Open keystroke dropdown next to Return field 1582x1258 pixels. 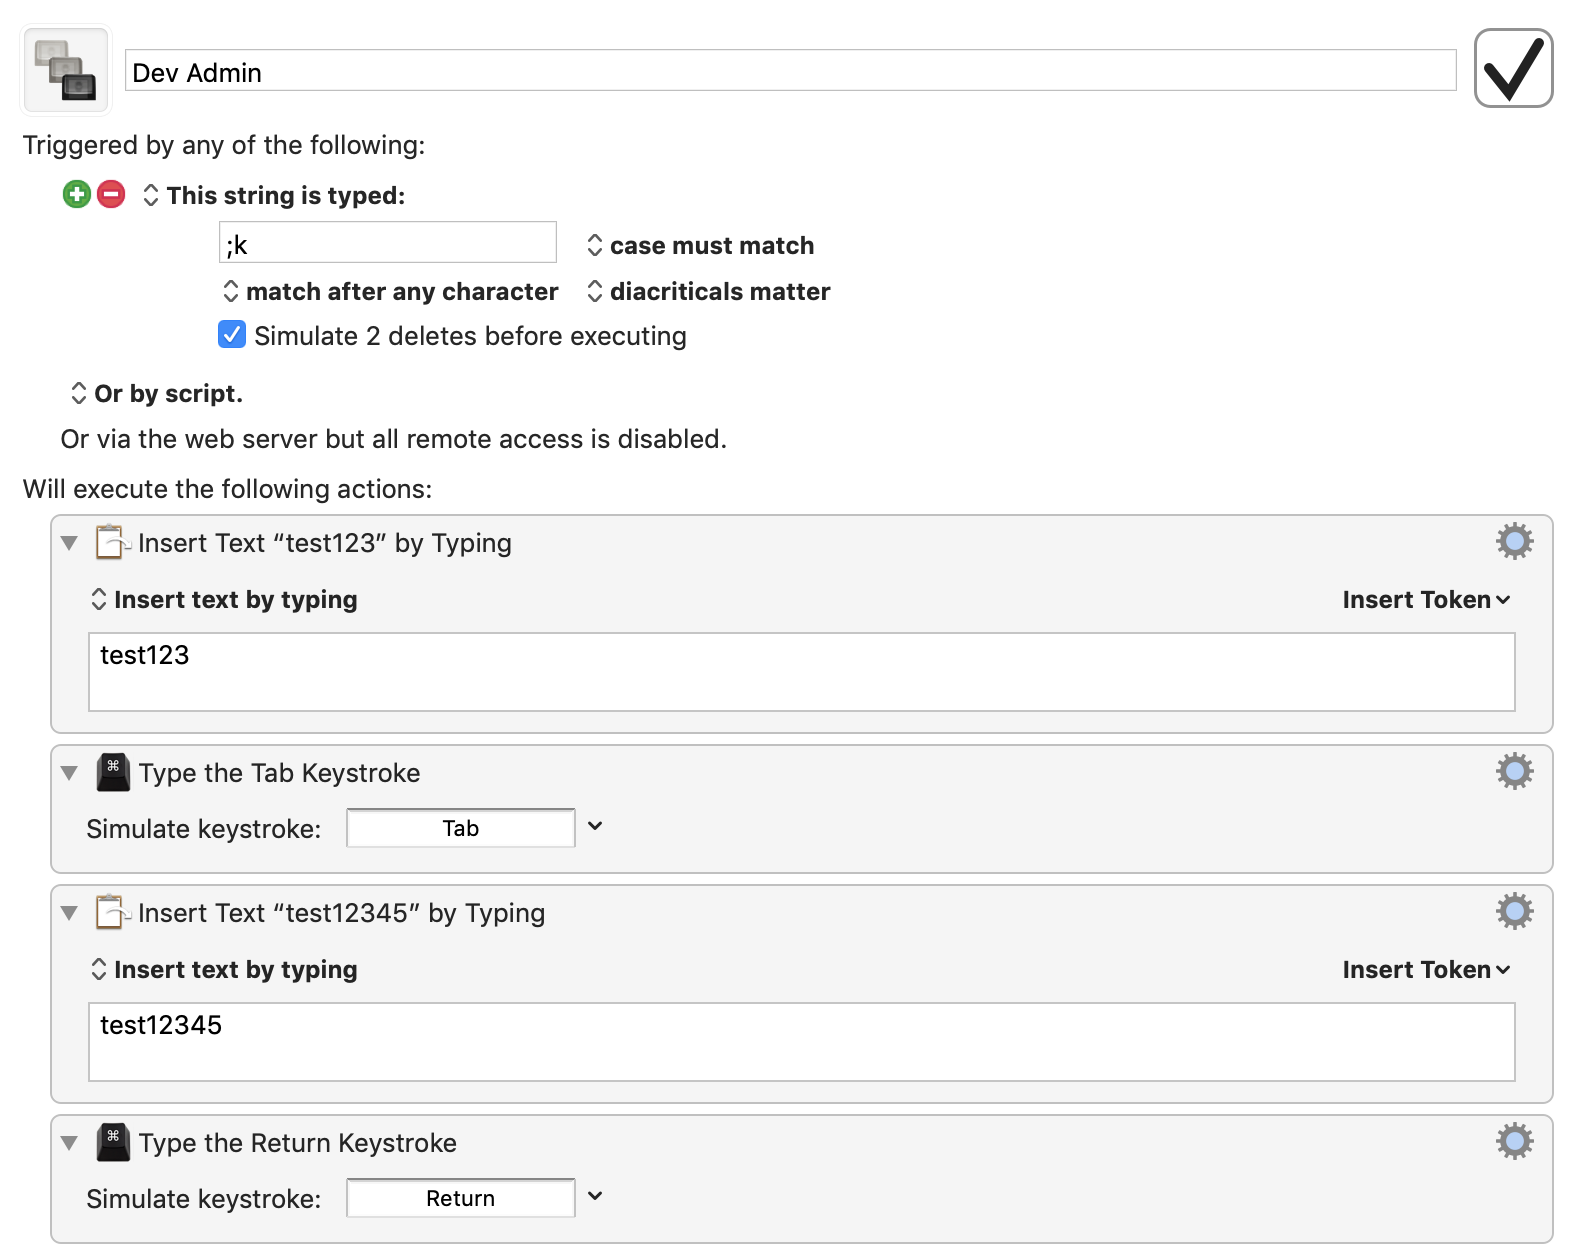[595, 1196]
